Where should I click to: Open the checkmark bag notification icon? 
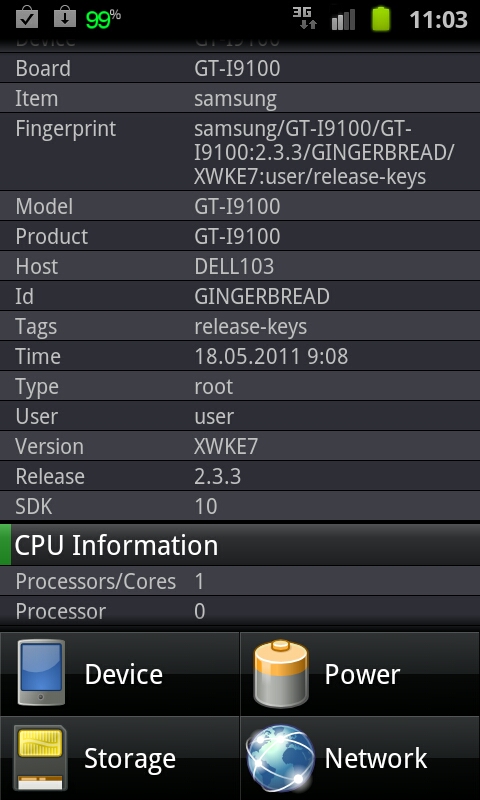pos(27,17)
